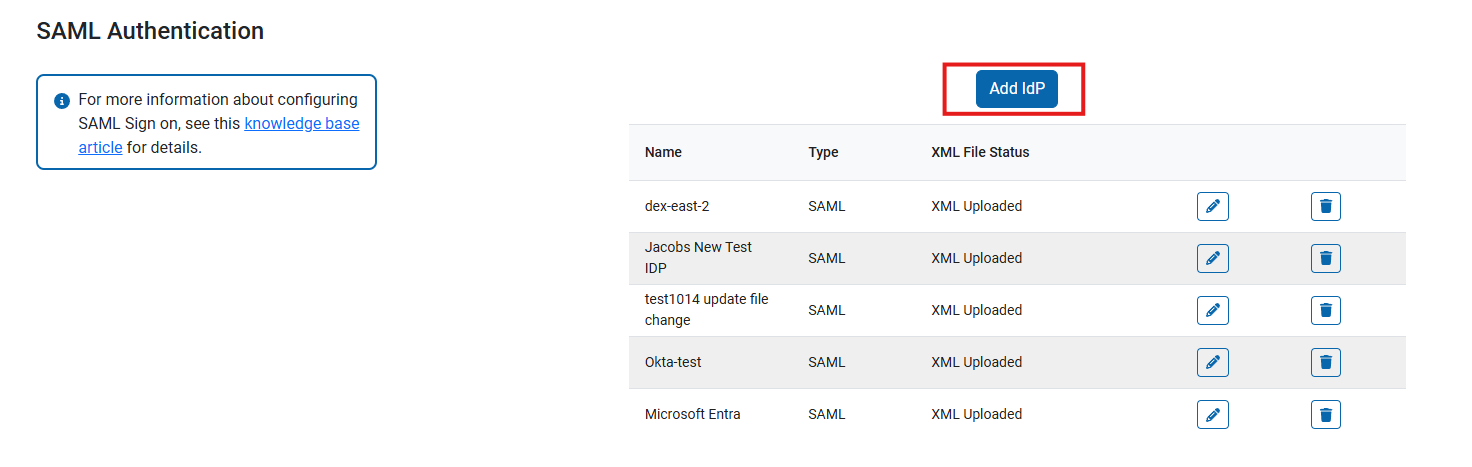Click the Type column header

tap(823, 153)
